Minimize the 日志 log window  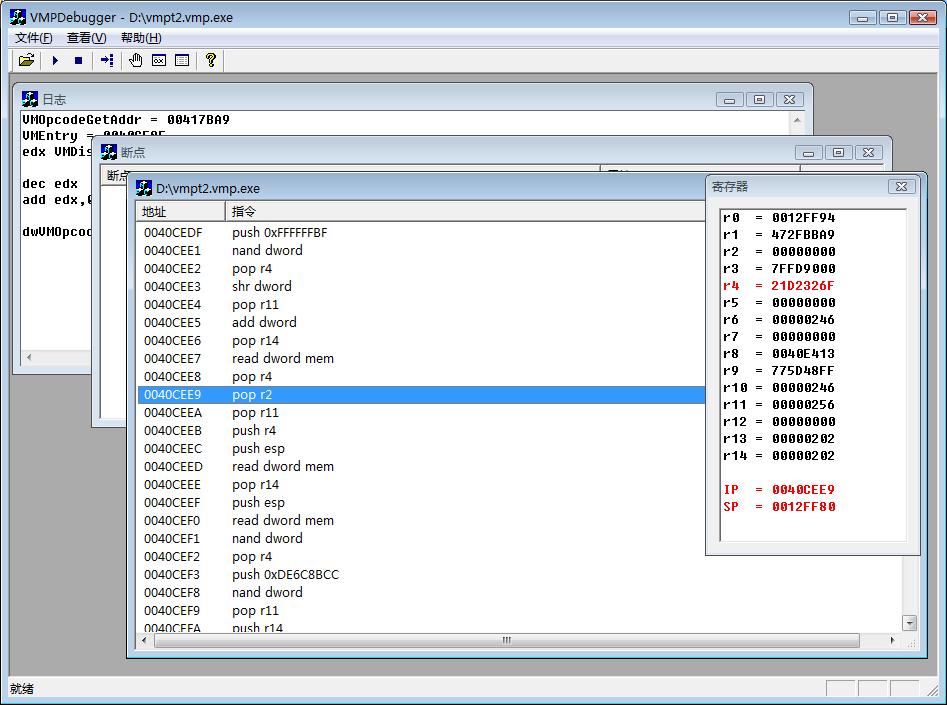(730, 100)
